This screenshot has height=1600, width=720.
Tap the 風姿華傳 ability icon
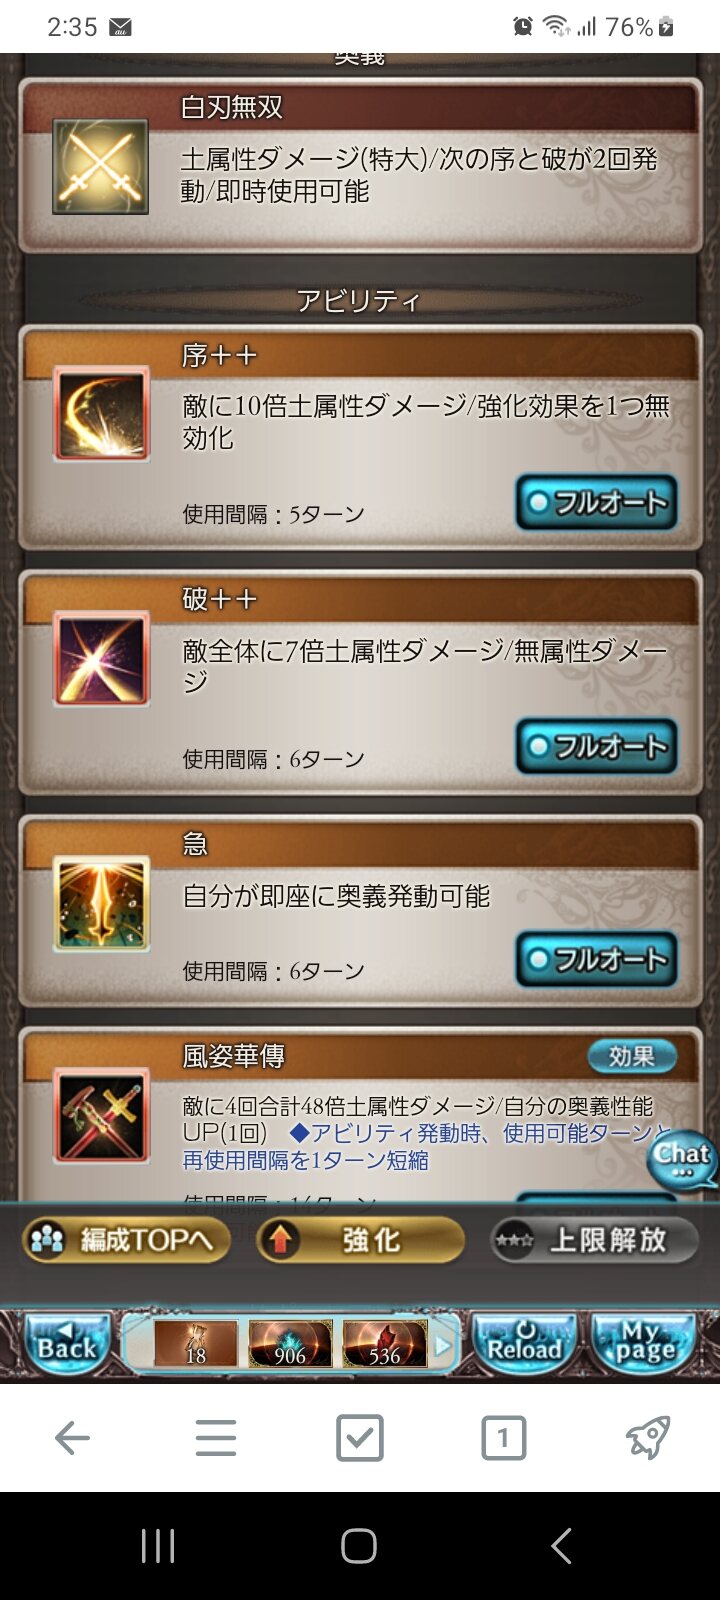[x=101, y=1115]
